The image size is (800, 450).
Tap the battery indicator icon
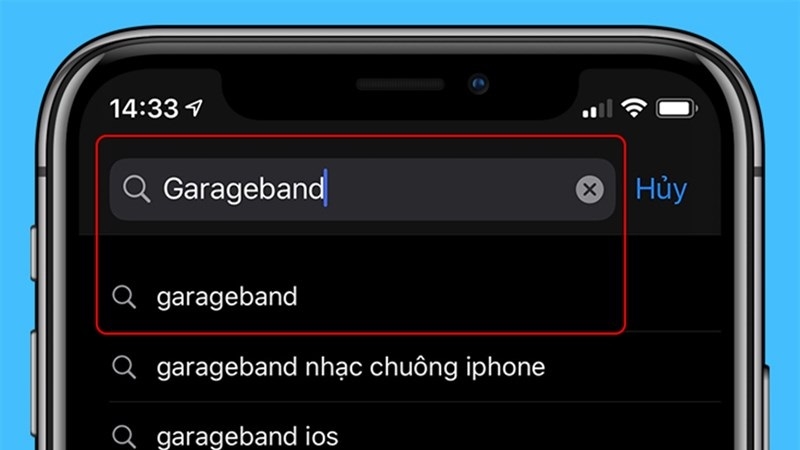[677, 108]
